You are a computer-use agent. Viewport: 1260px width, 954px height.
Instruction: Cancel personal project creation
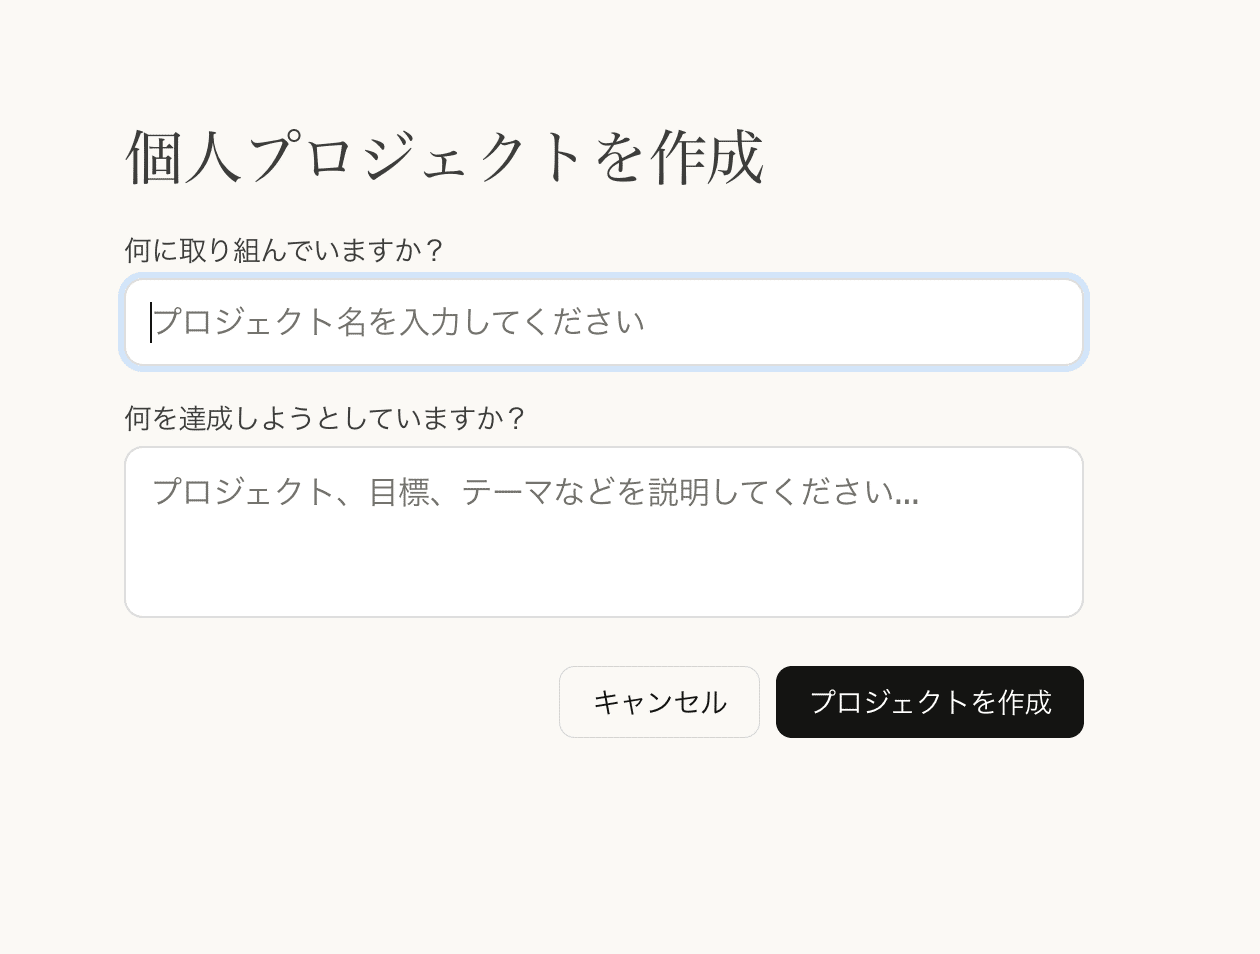[x=659, y=702]
